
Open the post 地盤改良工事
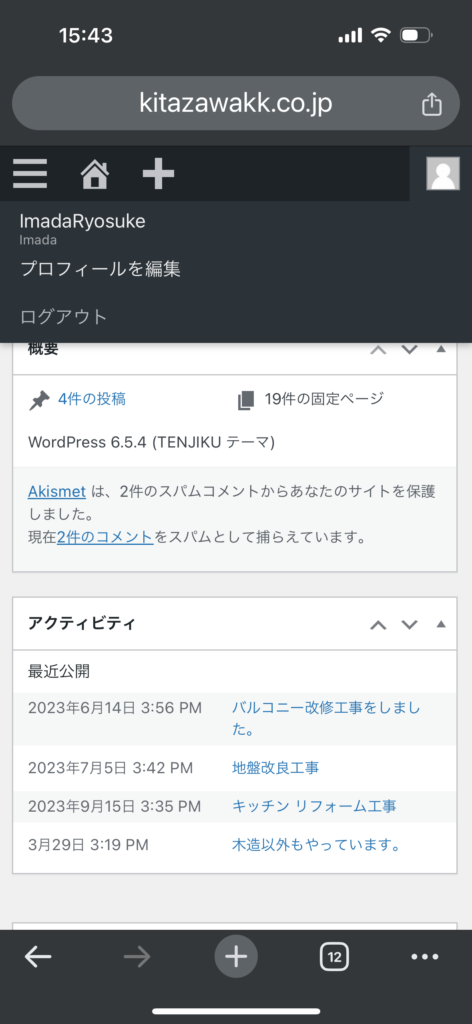tap(275, 768)
